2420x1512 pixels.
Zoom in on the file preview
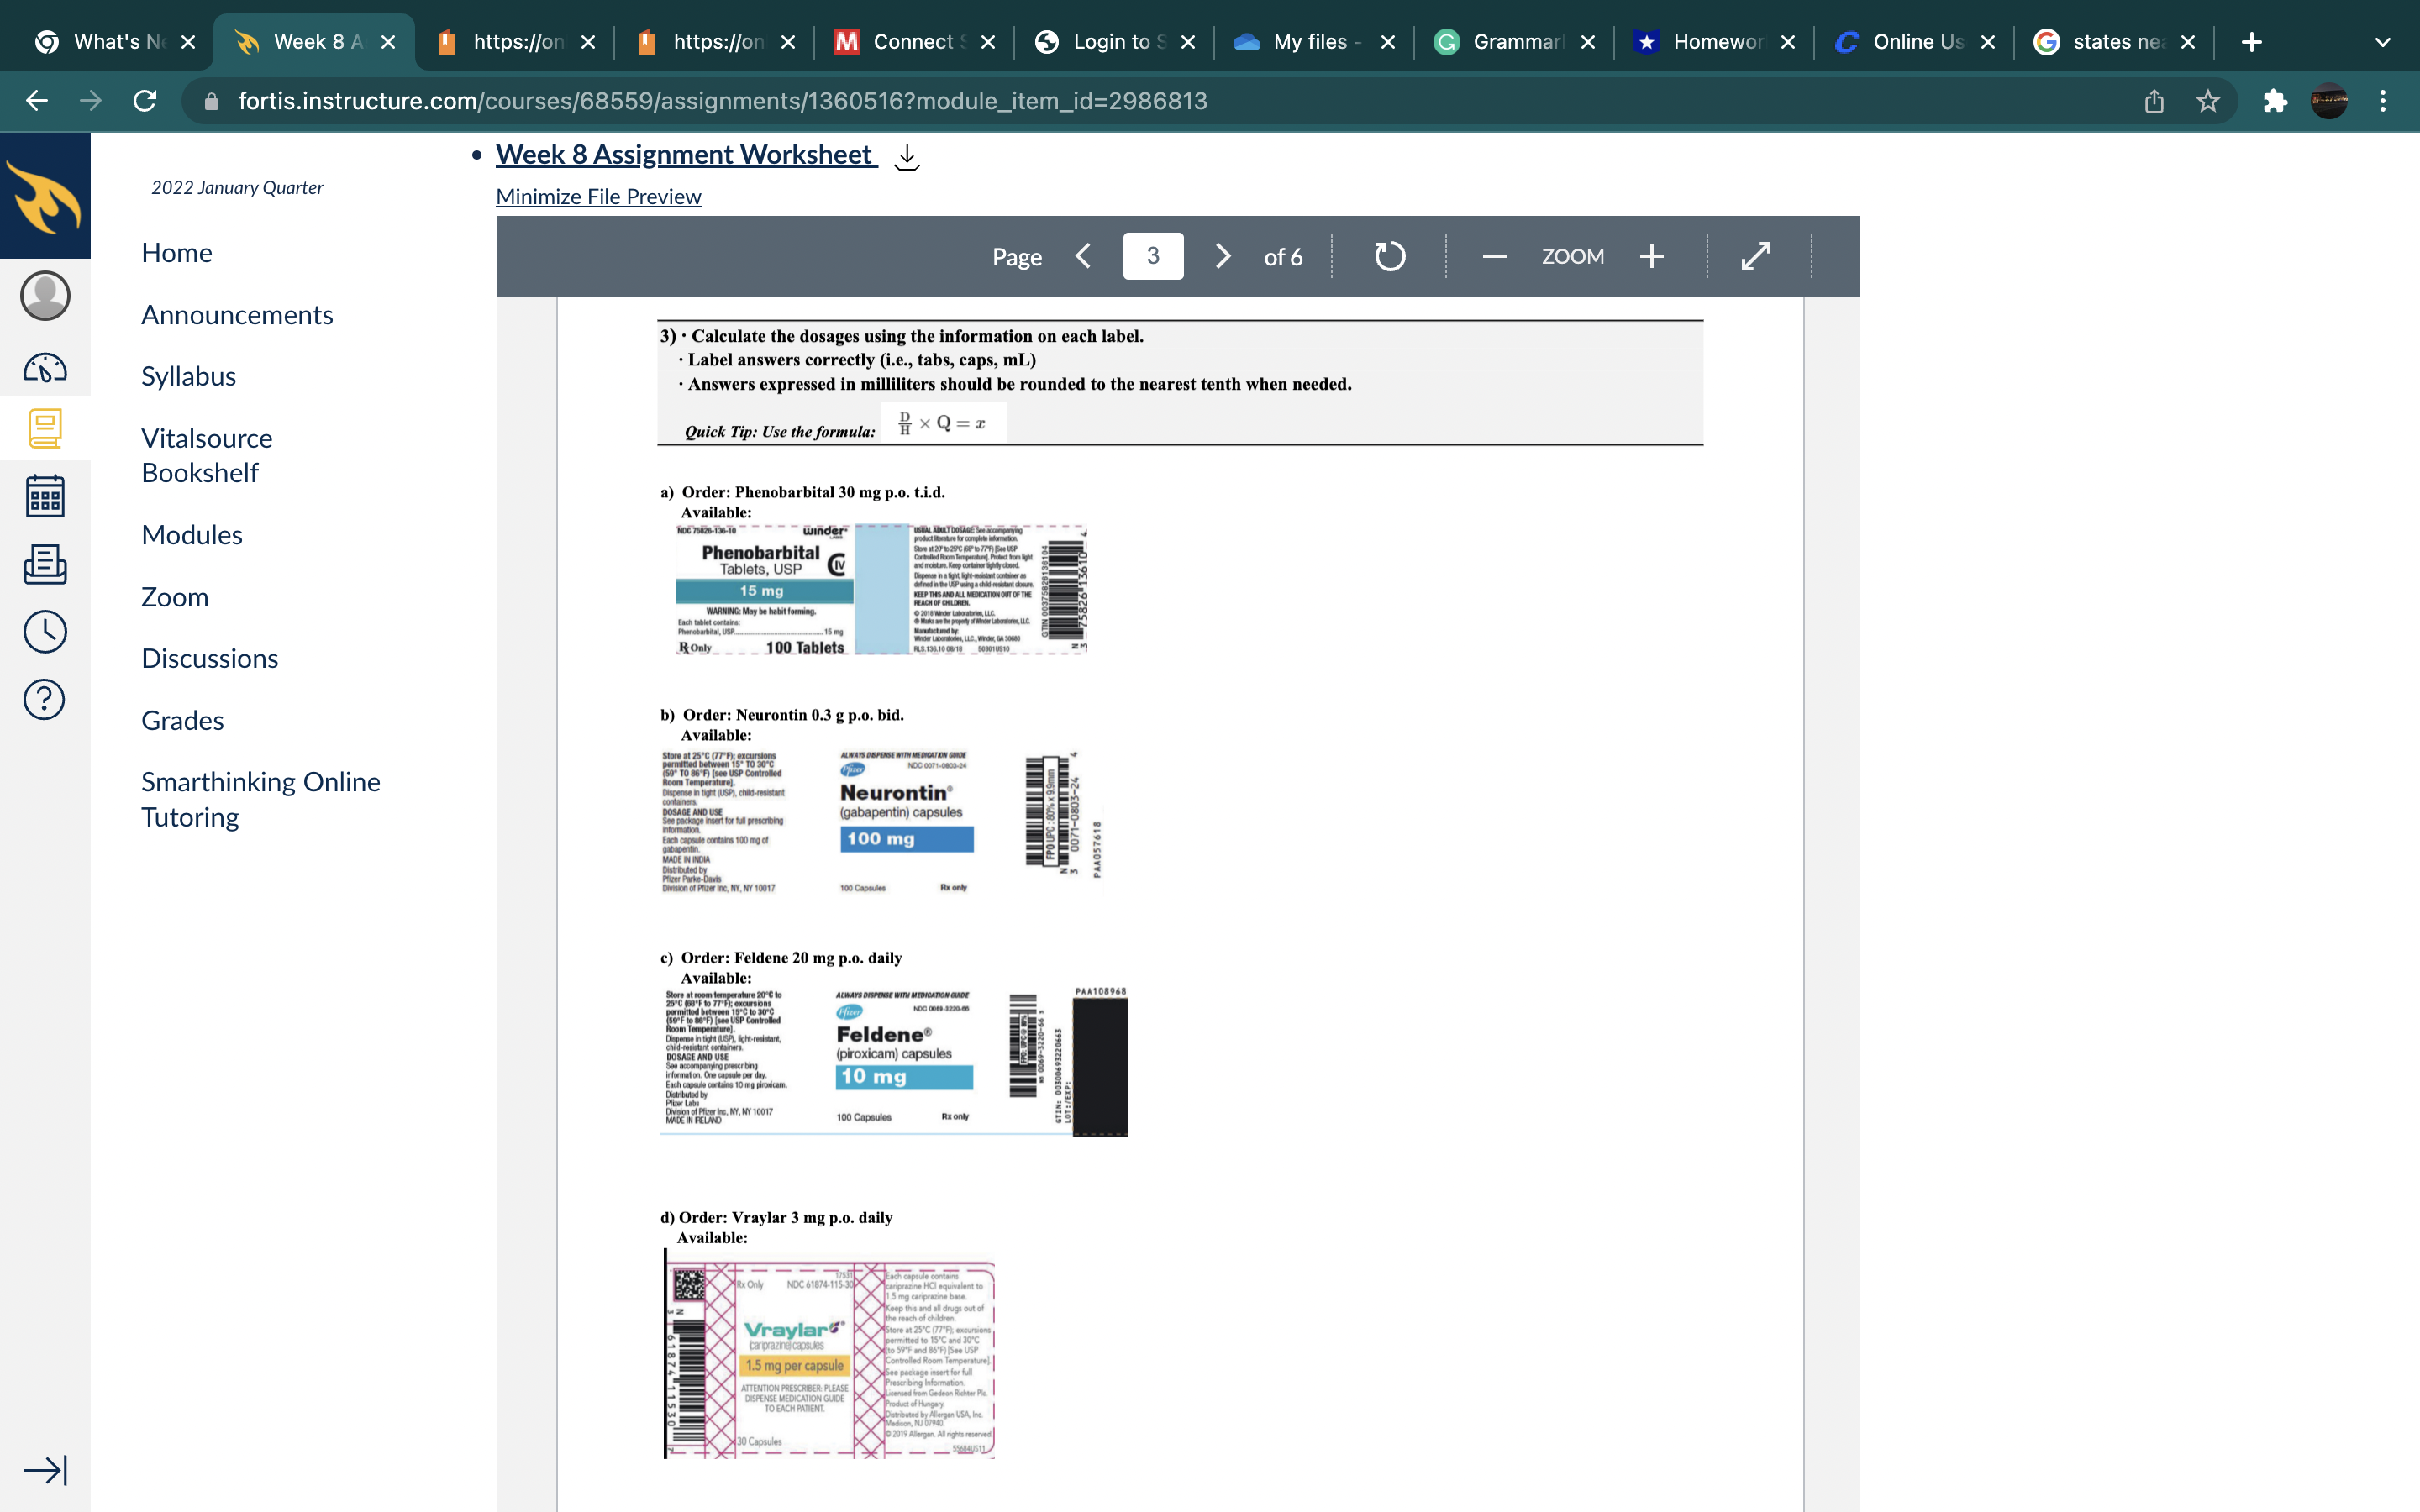[1651, 256]
